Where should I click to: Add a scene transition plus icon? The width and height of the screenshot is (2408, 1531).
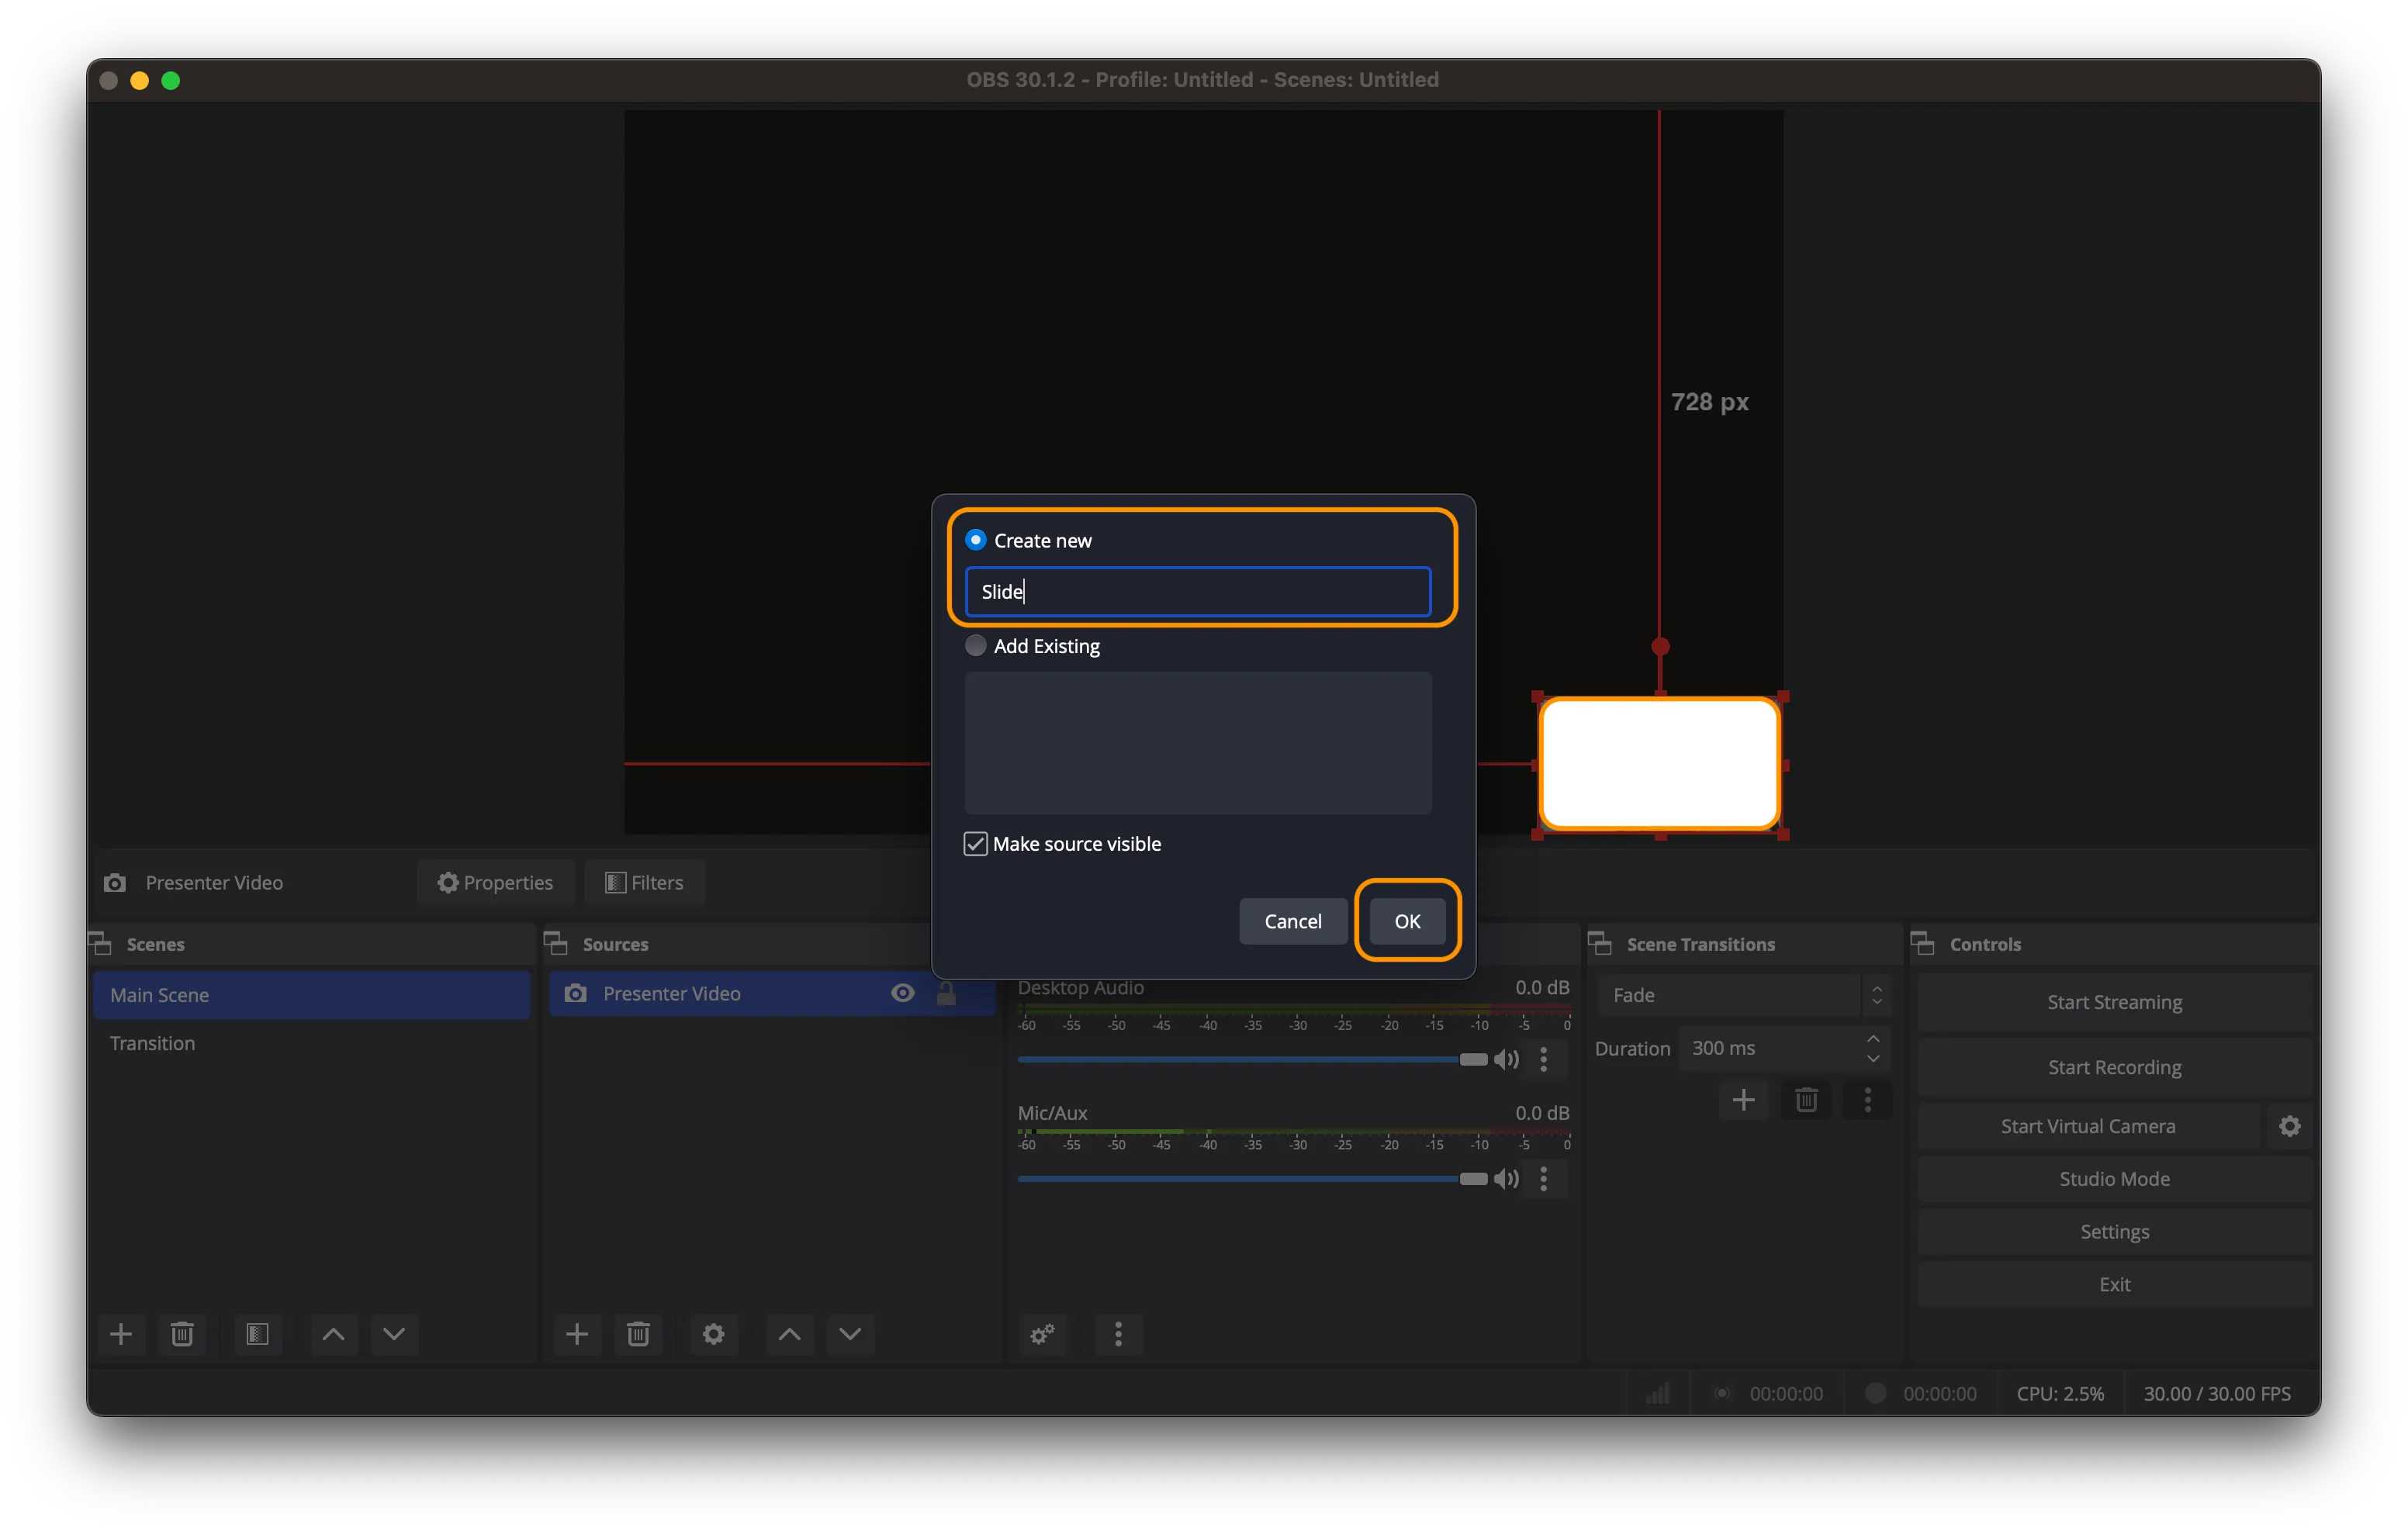(x=1743, y=1100)
